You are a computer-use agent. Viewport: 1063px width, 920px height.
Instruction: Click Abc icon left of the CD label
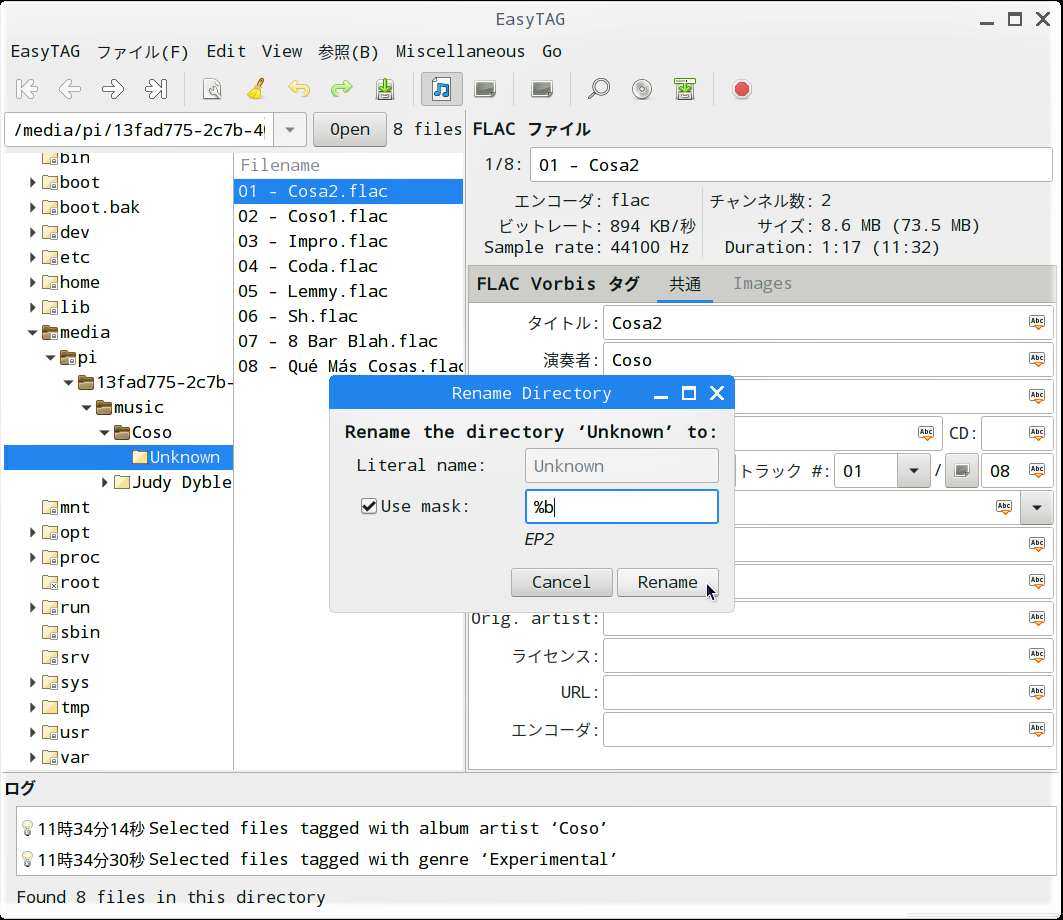(x=925, y=433)
